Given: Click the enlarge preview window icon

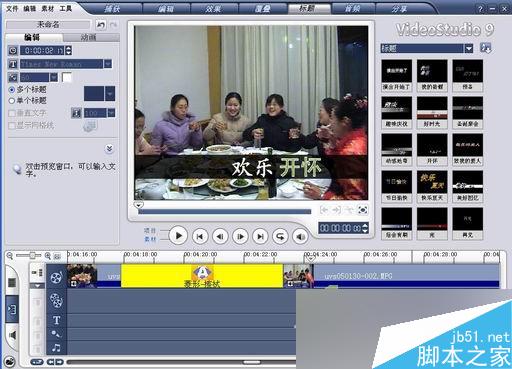Looking at the screenshot, I should click(x=363, y=210).
